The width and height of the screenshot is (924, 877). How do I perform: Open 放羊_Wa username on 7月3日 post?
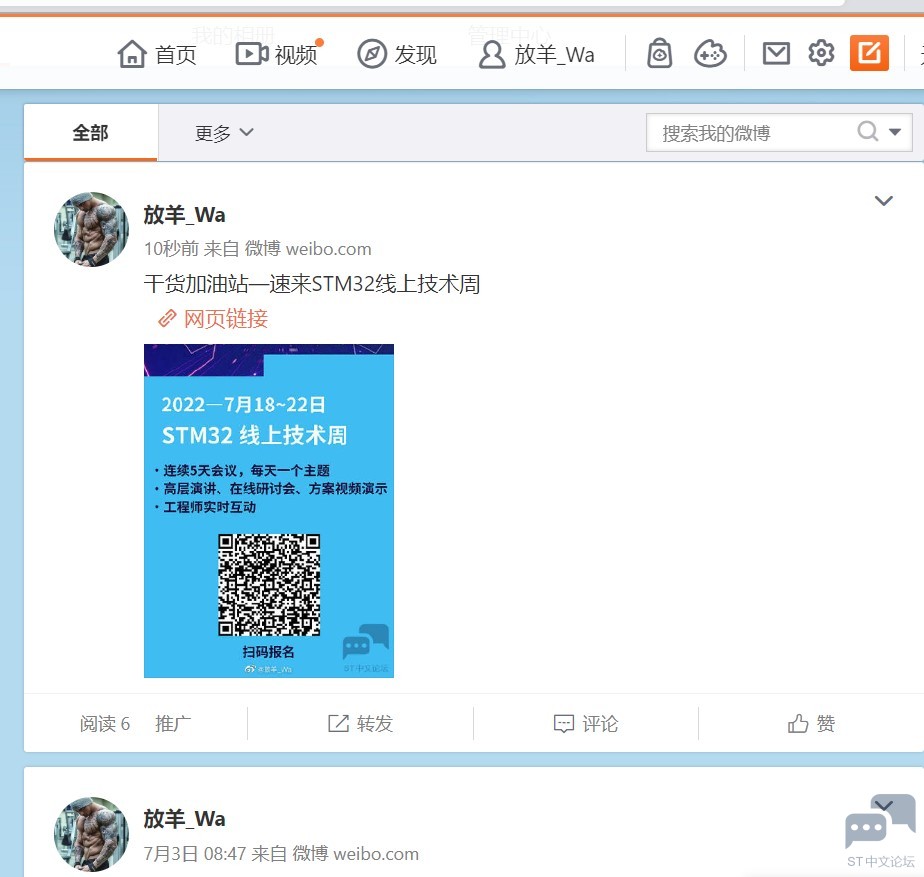[184, 819]
